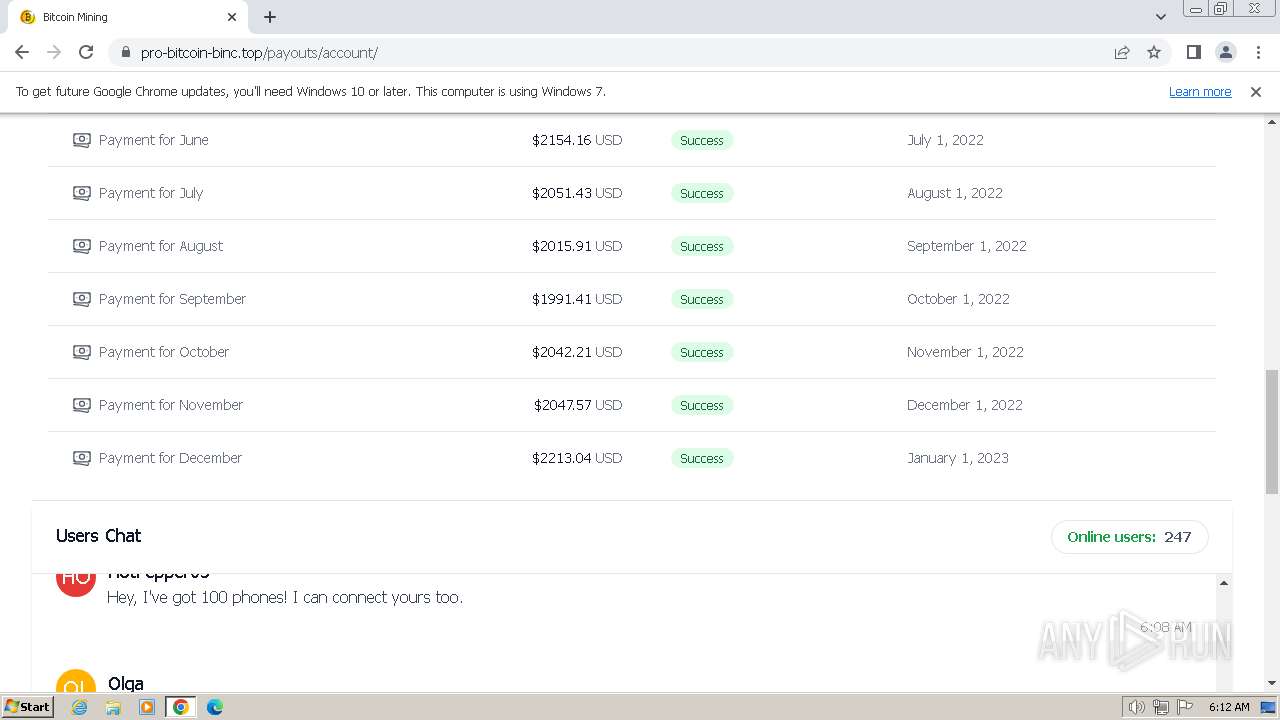
Task: Click the Success badge for October payment
Action: [x=702, y=352]
